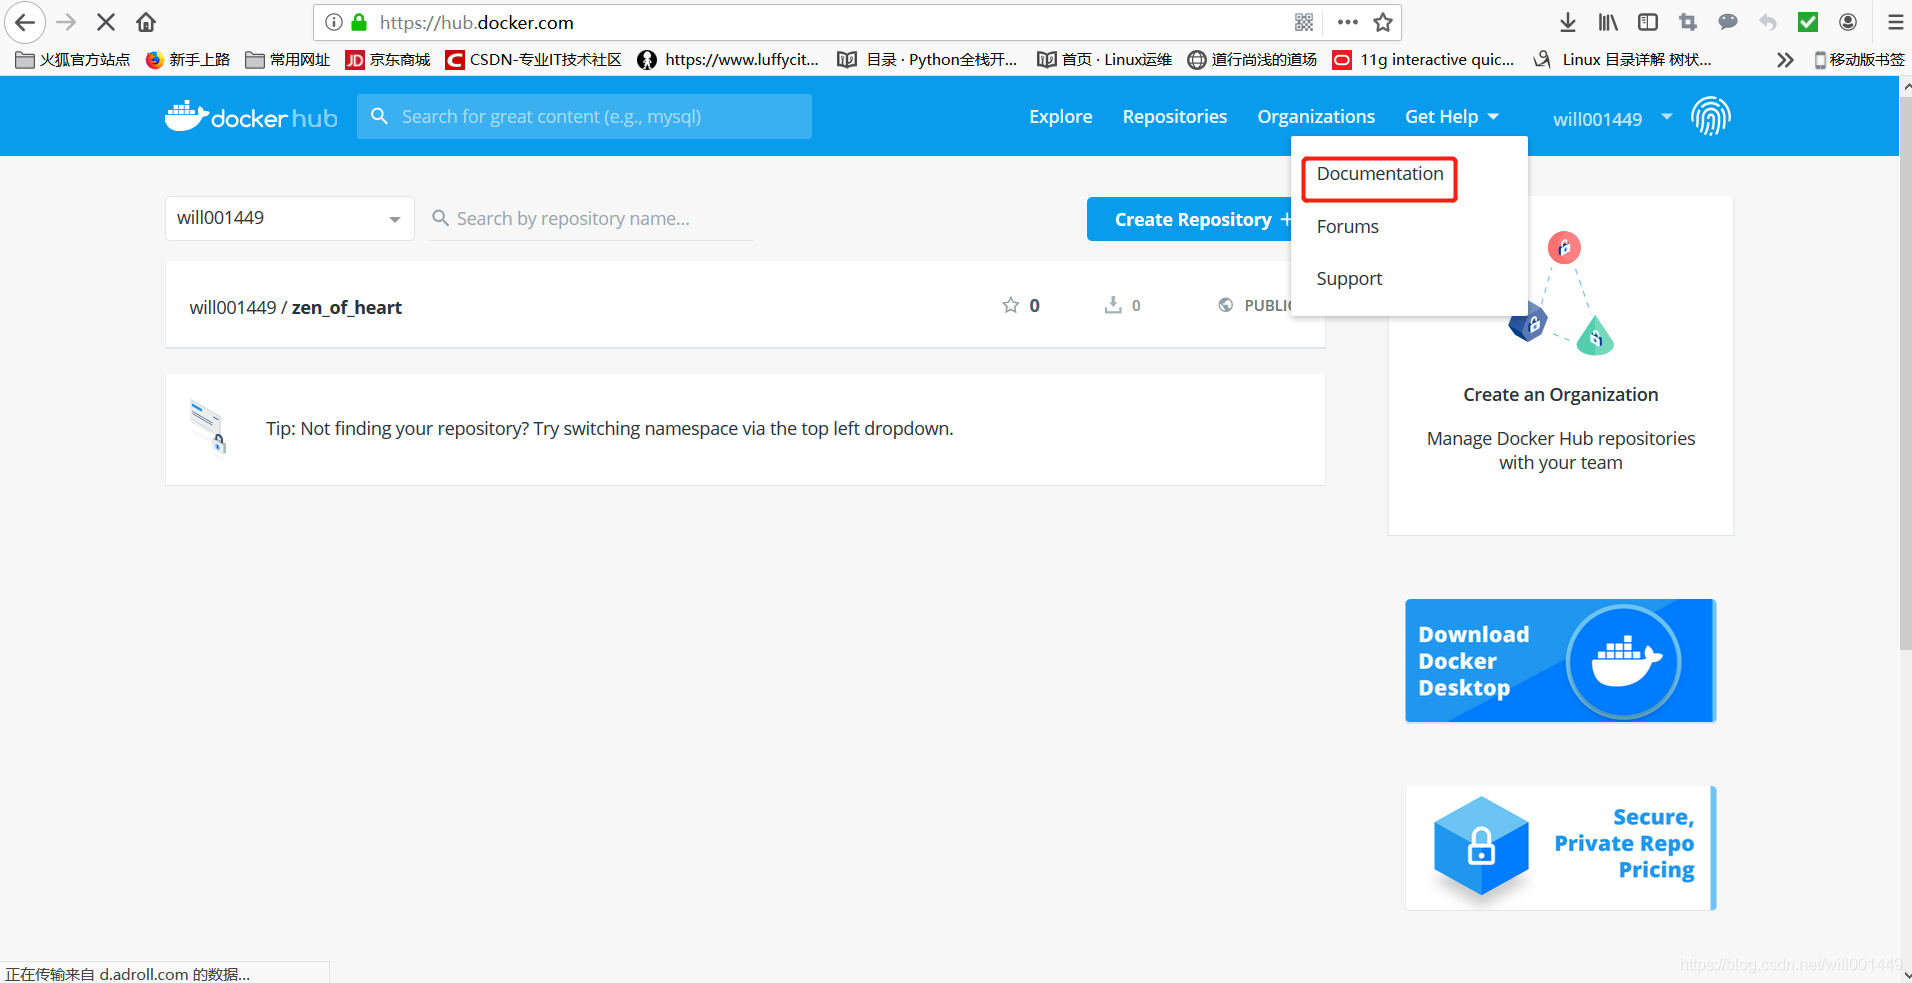
Task: Open CSDN-专业IT技术社区 bookmark
Action: tap(534, 60)
